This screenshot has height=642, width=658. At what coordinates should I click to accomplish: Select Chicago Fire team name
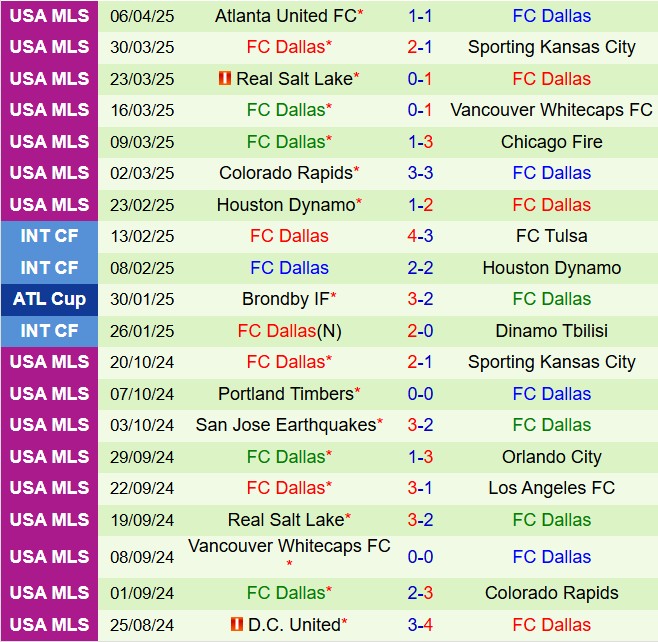coord(551,142)
